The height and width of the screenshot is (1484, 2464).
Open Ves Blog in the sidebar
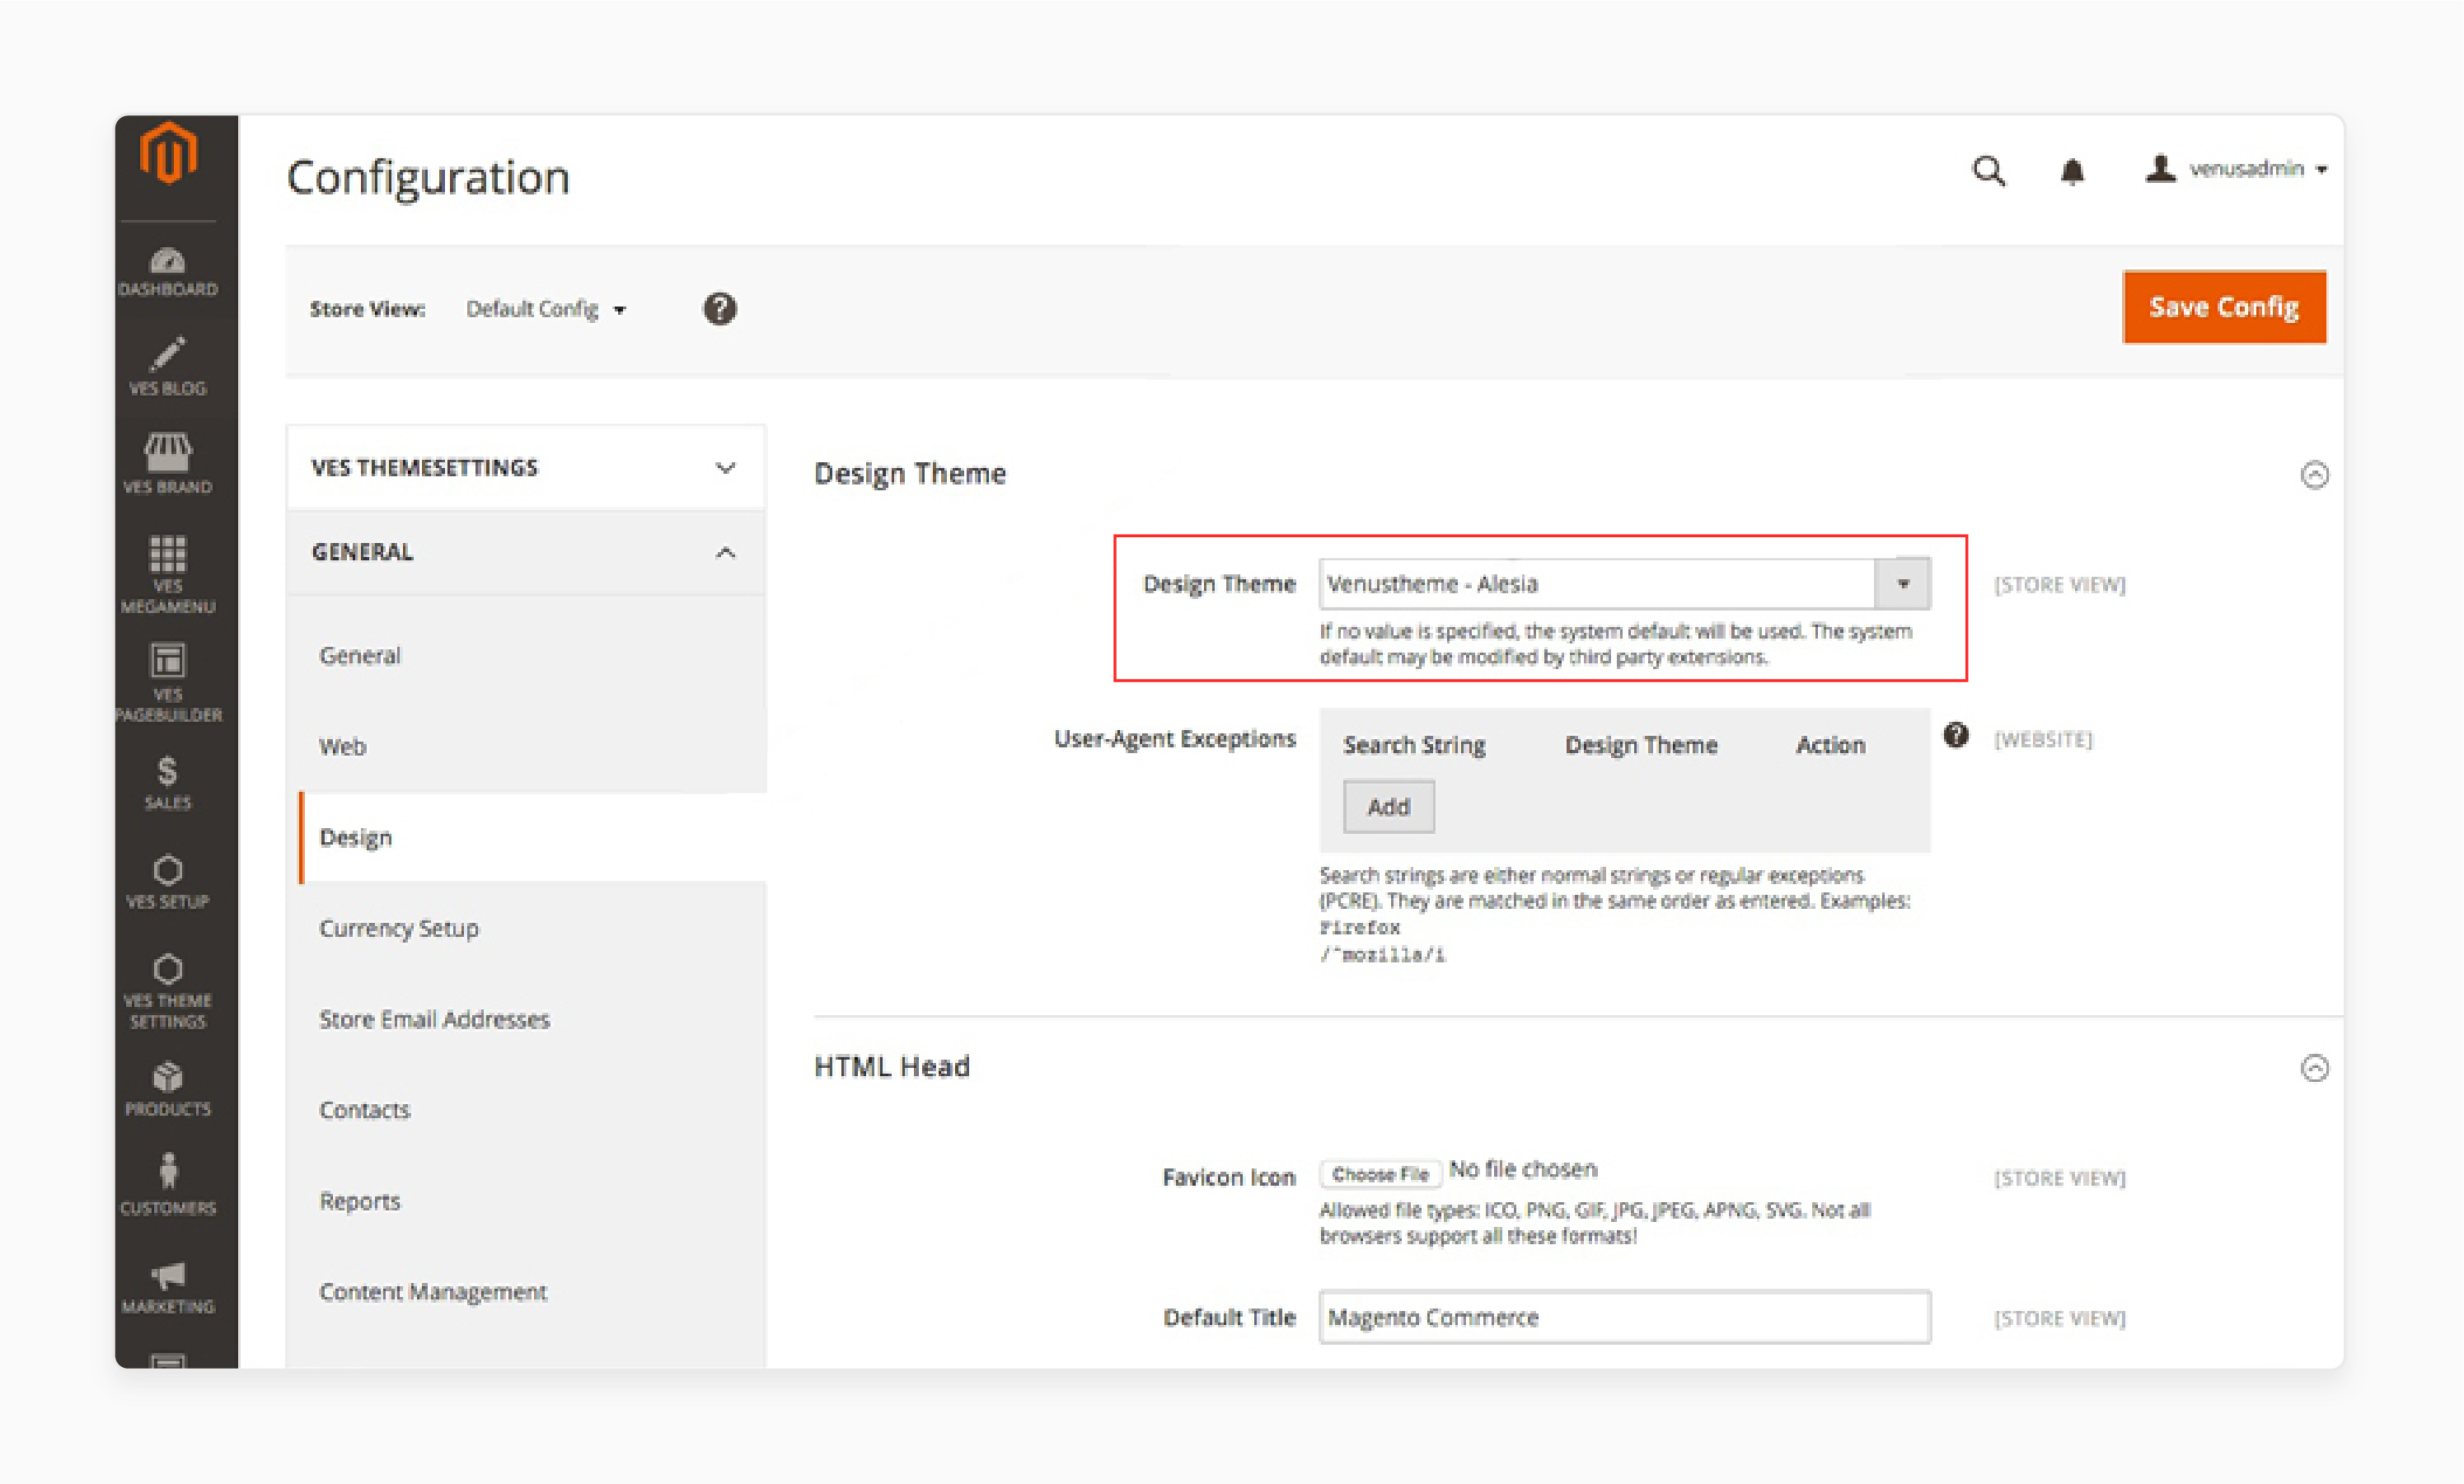[168, 367]
